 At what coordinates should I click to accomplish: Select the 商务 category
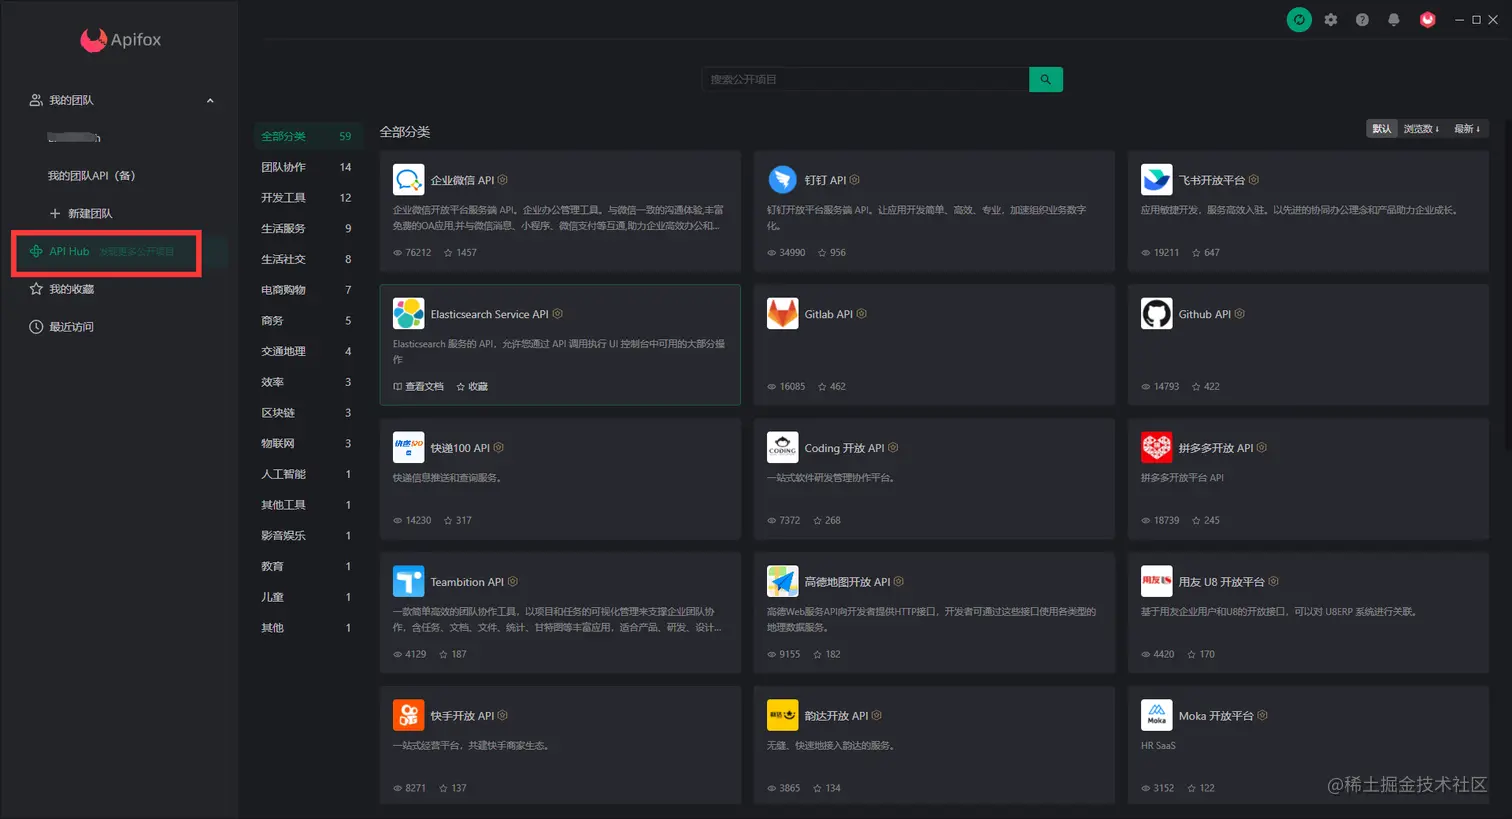pos(306,321)
